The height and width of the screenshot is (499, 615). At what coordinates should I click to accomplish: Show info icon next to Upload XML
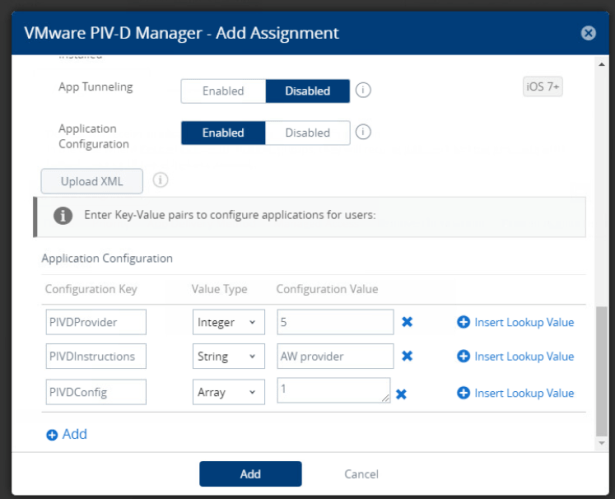[x=160, y=180]
